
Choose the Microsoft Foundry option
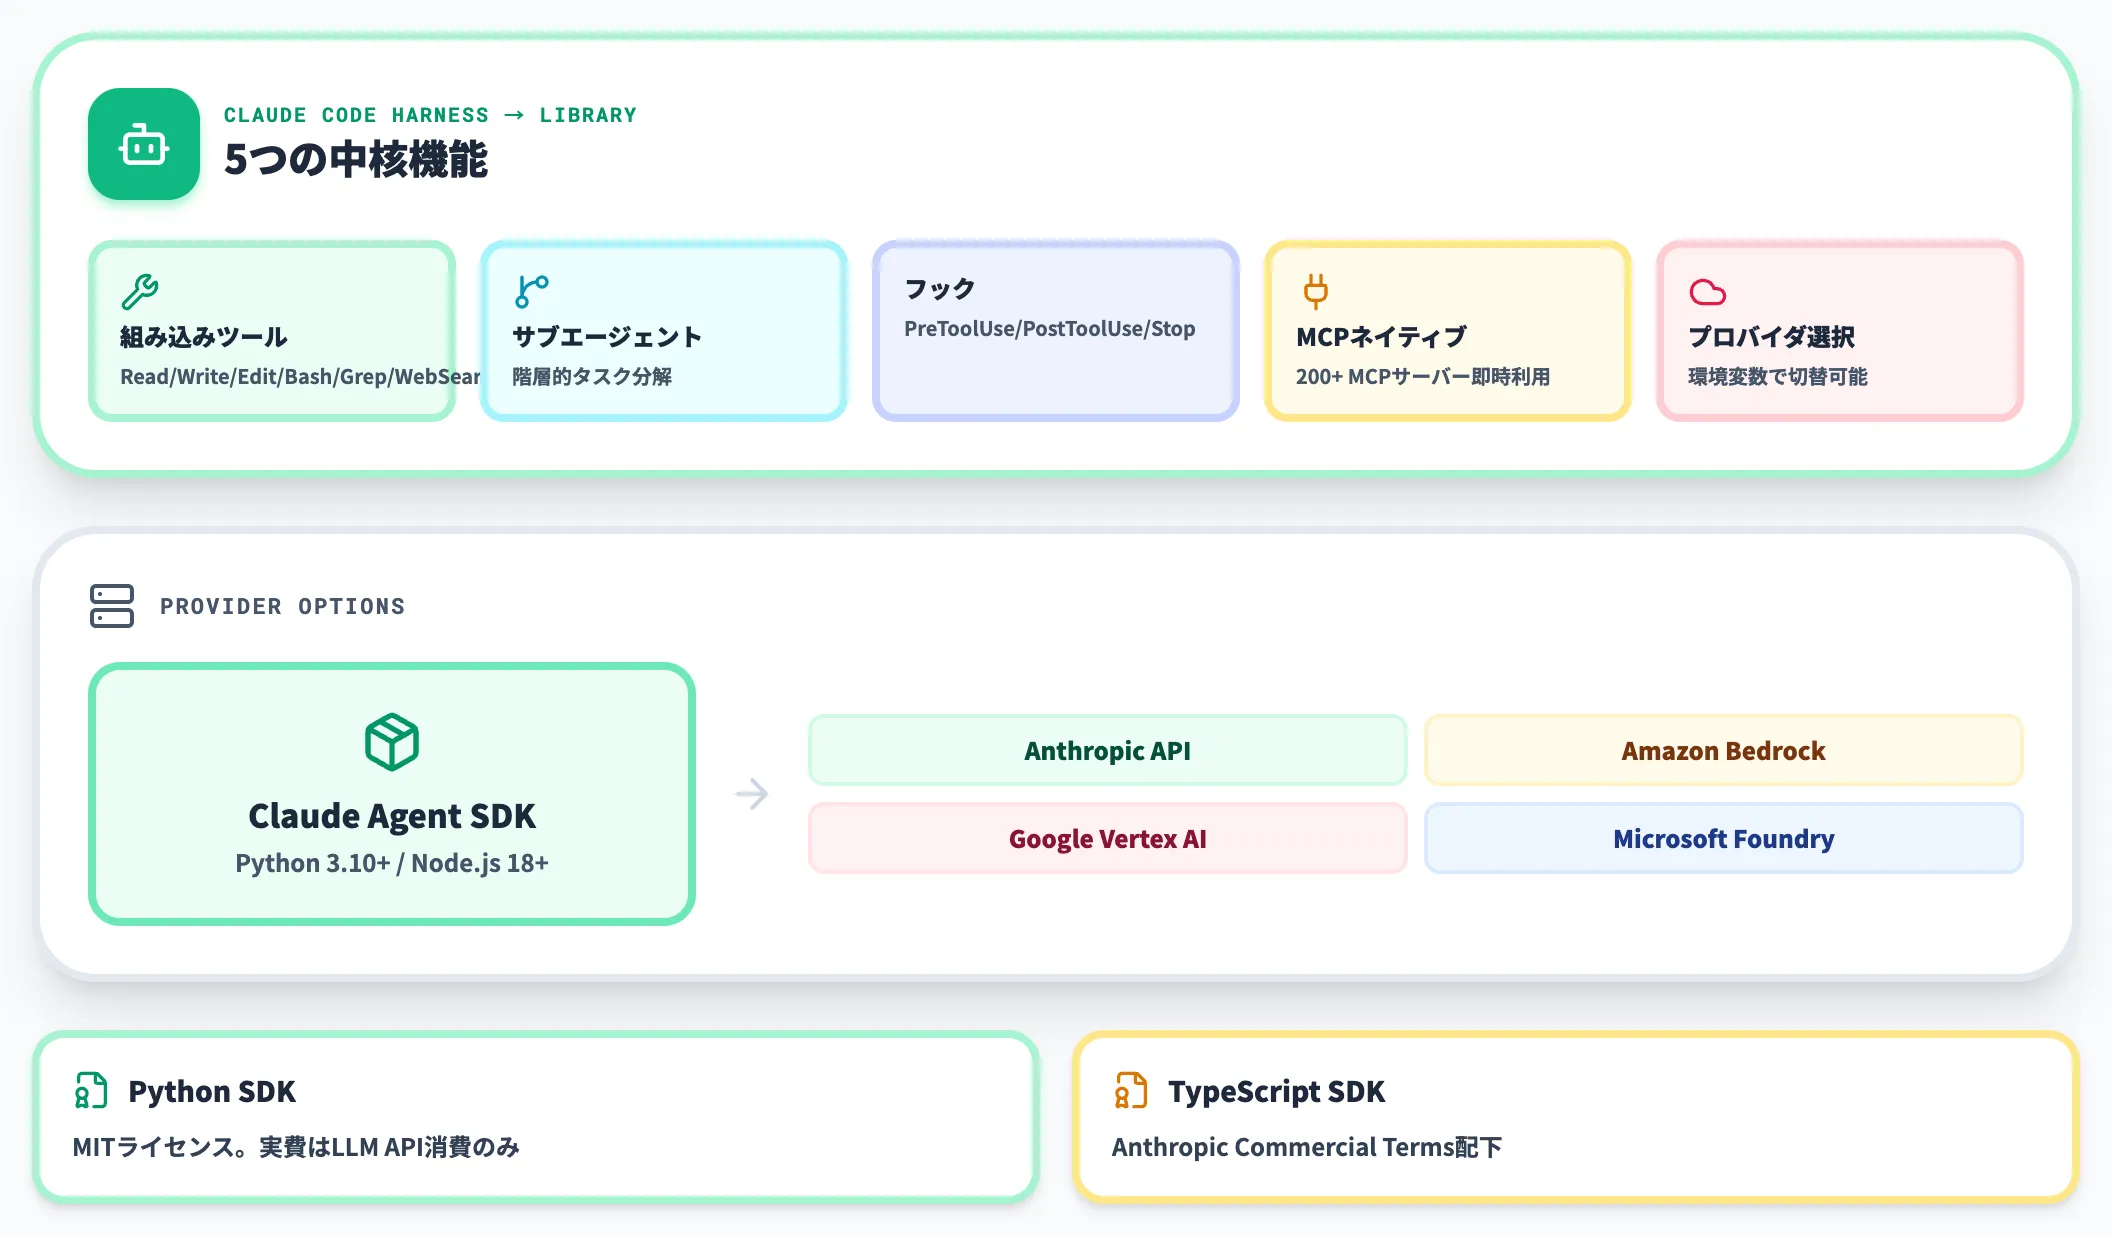(1724, 838)
